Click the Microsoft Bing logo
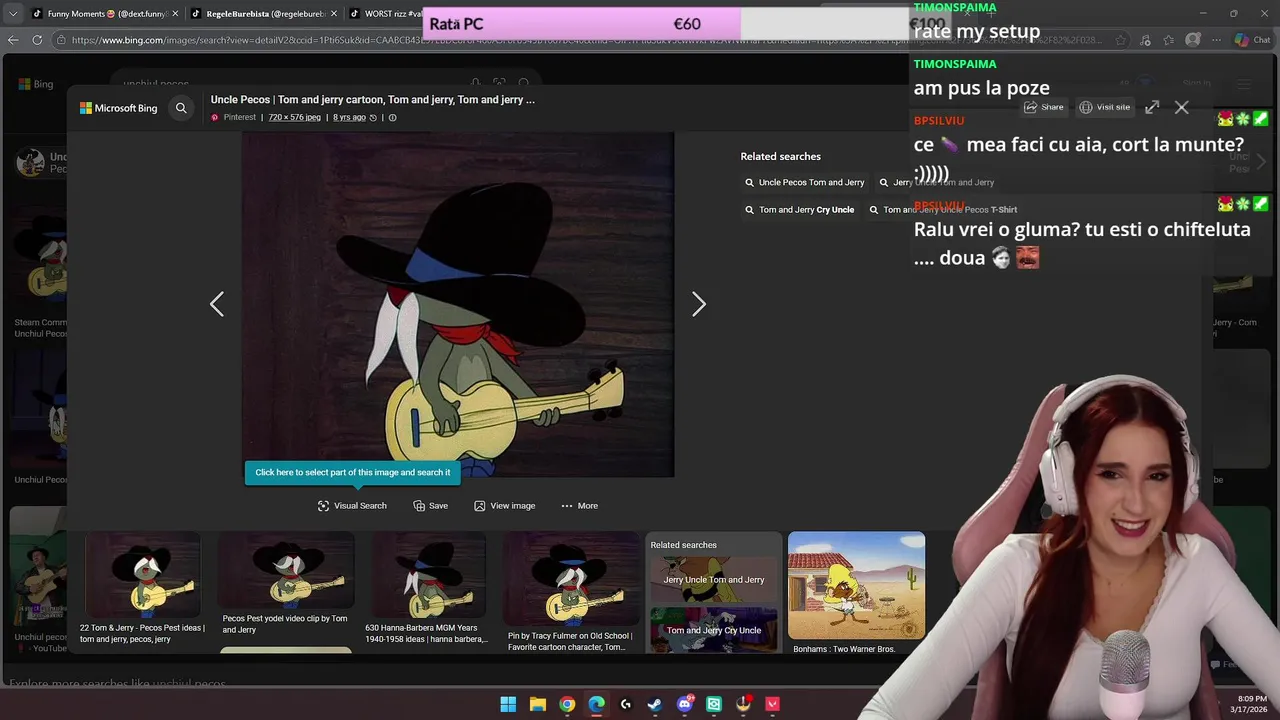This screenshot has height=720, width=1280. point(119,108)
